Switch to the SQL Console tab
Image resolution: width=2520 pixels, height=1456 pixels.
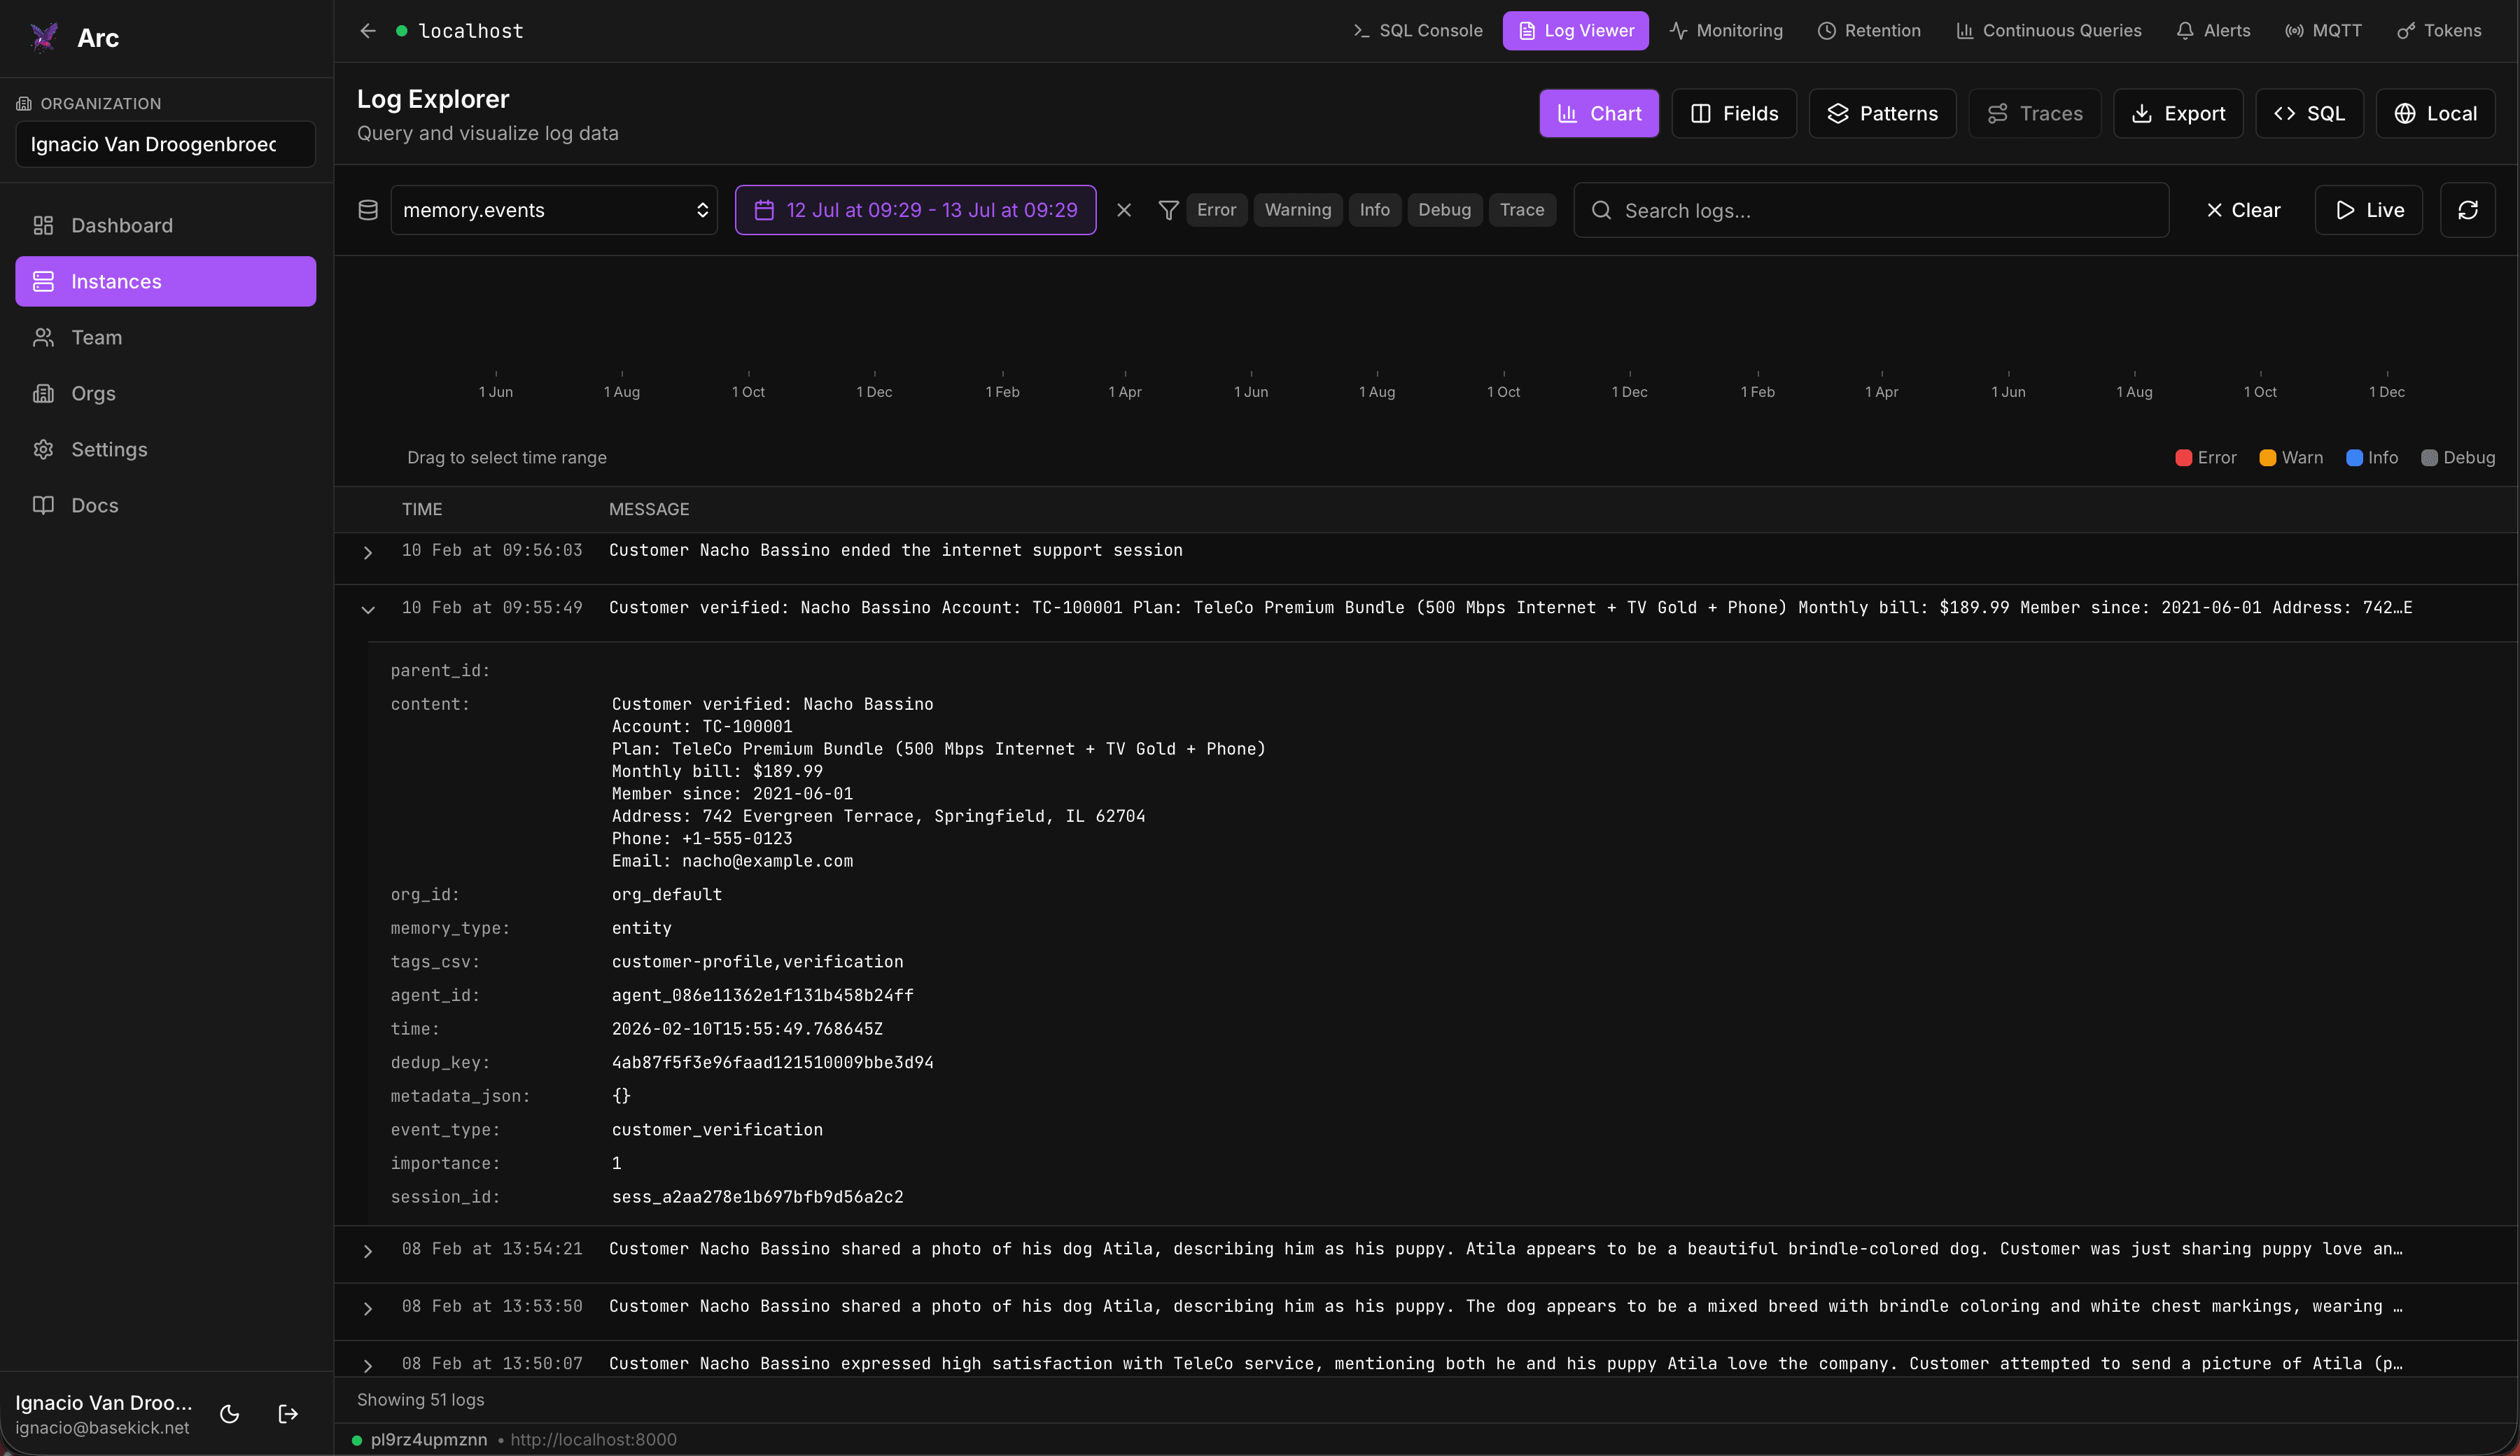click(x=1418, y=31)
